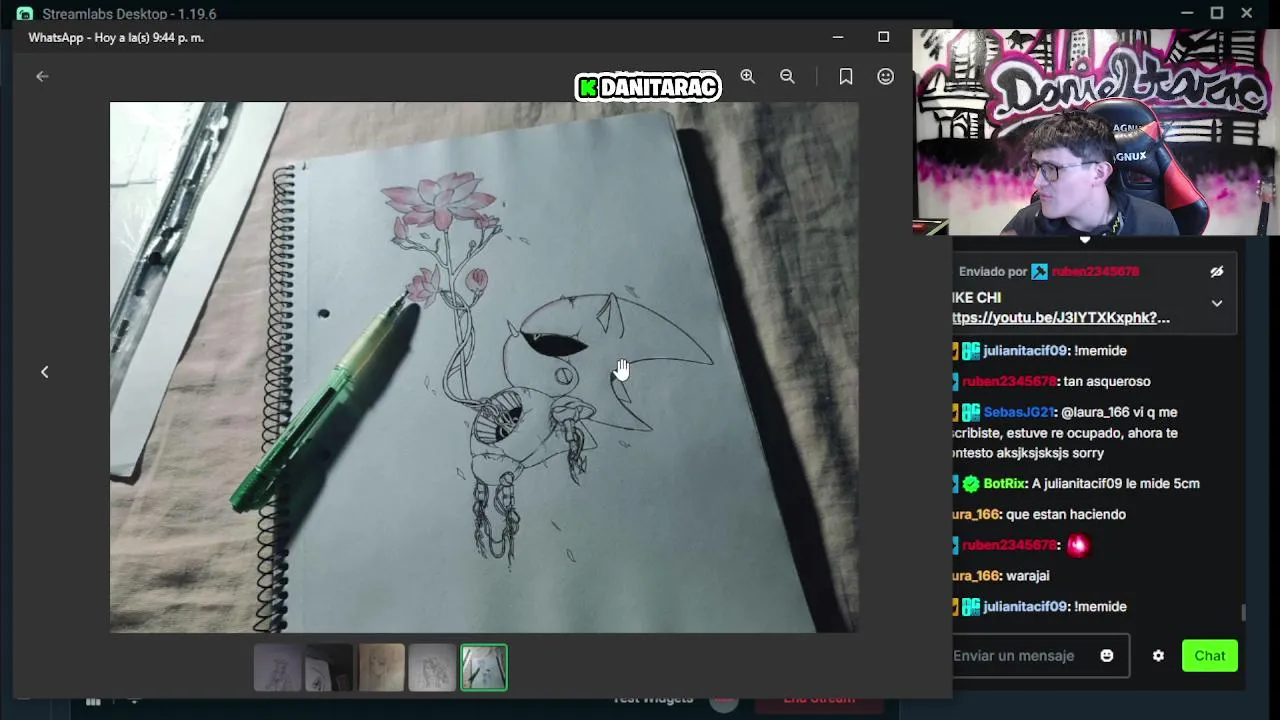This screenshot has width=1280, height=720.
Task: Select highlighted fifth thumbnail in filmstrip
Action: tap(484, 668)
